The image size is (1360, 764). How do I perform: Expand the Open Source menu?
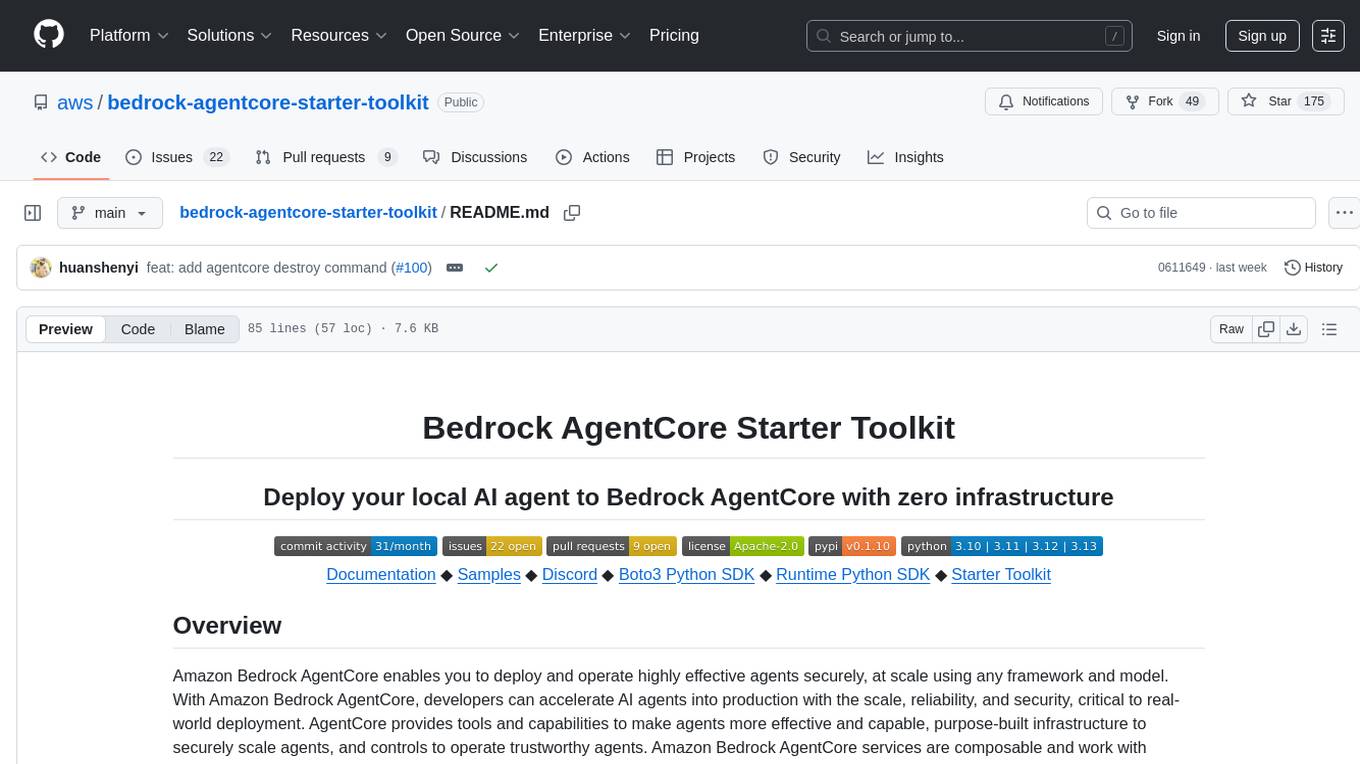[x=463, y=35]
